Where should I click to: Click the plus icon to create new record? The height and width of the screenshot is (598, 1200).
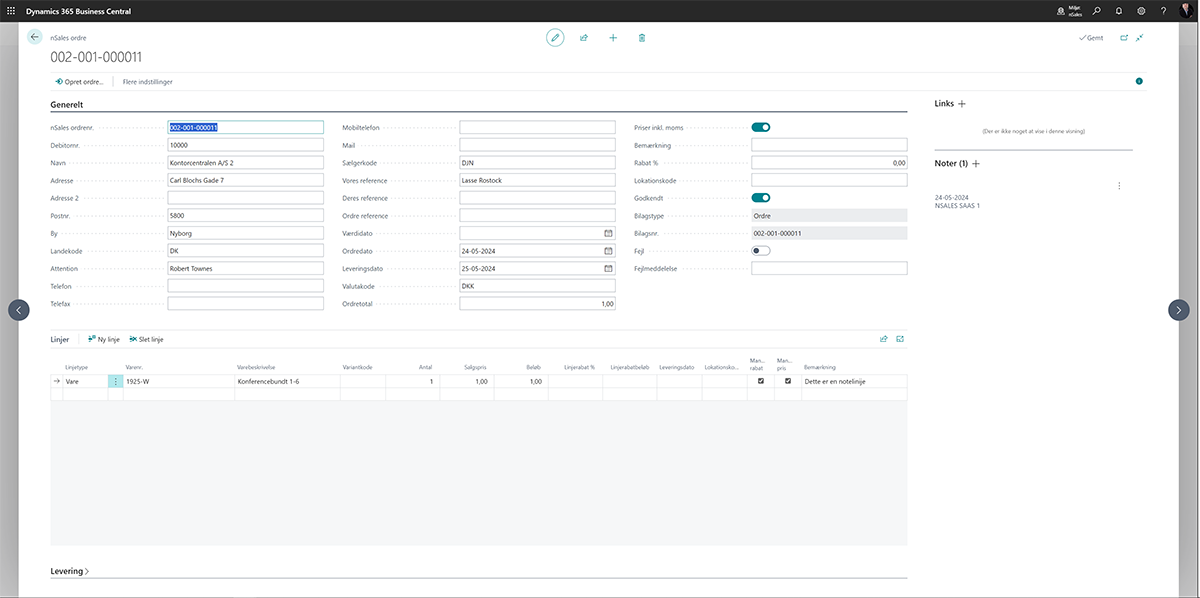(613, 38)
